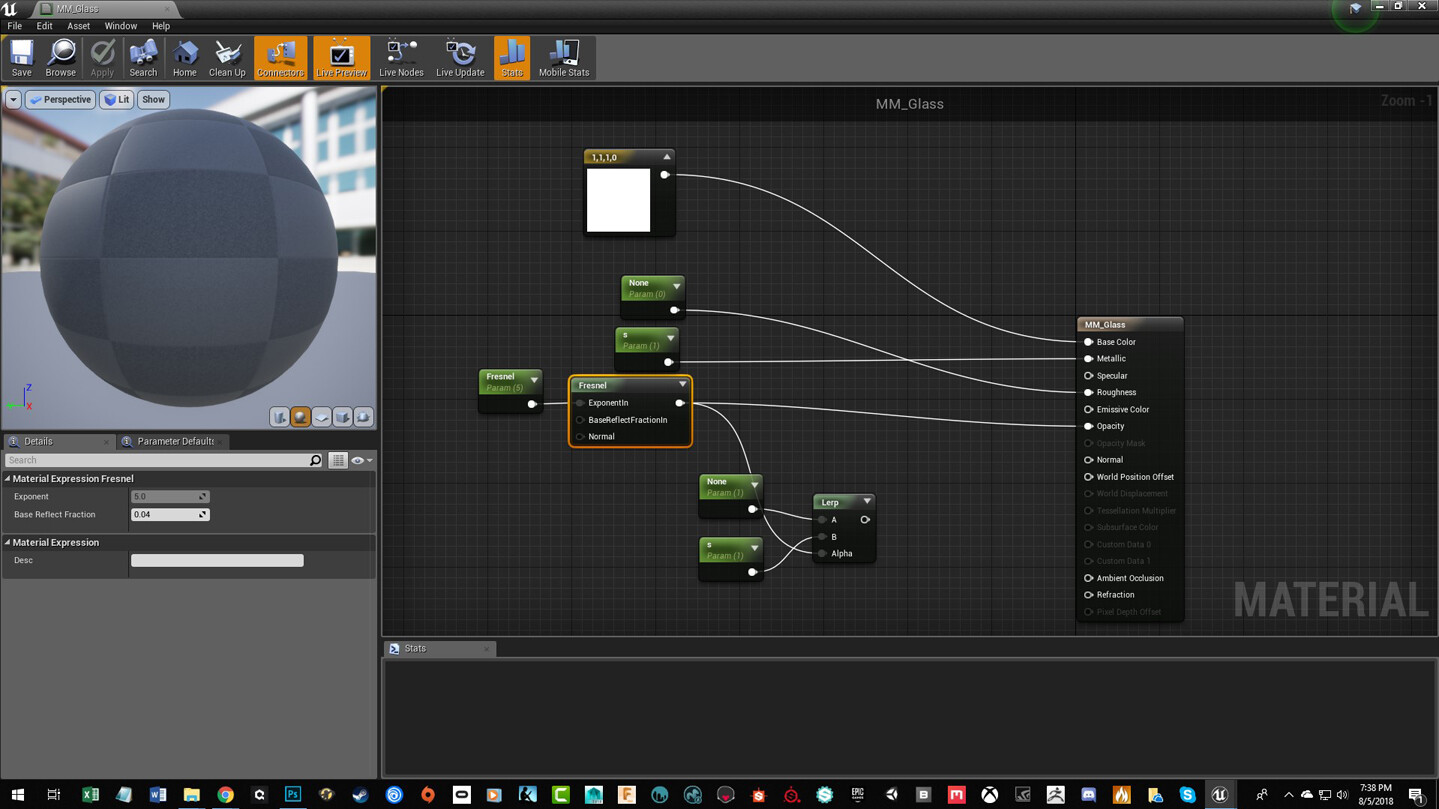Set preview mesh to sphere
The width and height of the screenshot is (1439, 809).
click(x=300, y=417)
